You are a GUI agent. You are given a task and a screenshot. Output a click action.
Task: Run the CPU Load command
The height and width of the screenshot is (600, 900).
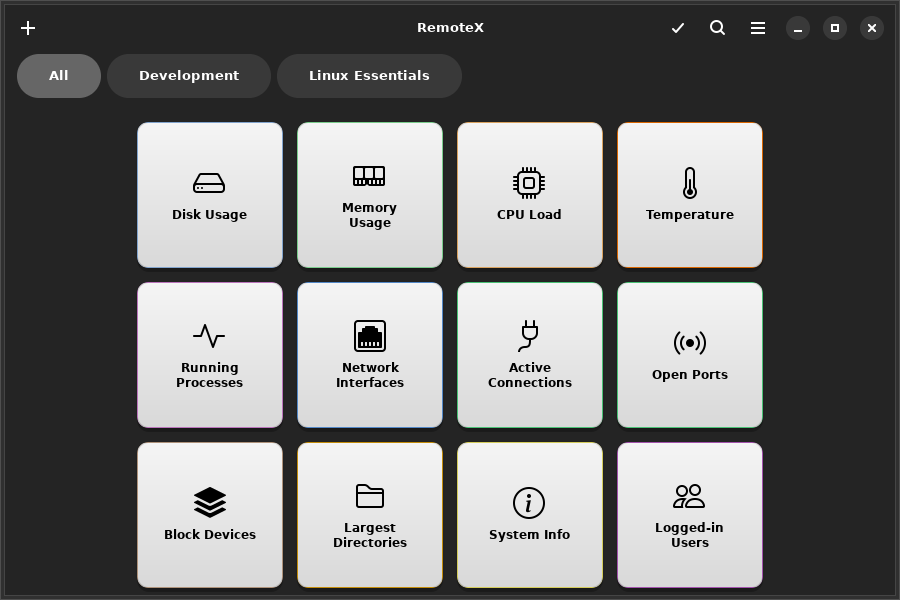530,196
